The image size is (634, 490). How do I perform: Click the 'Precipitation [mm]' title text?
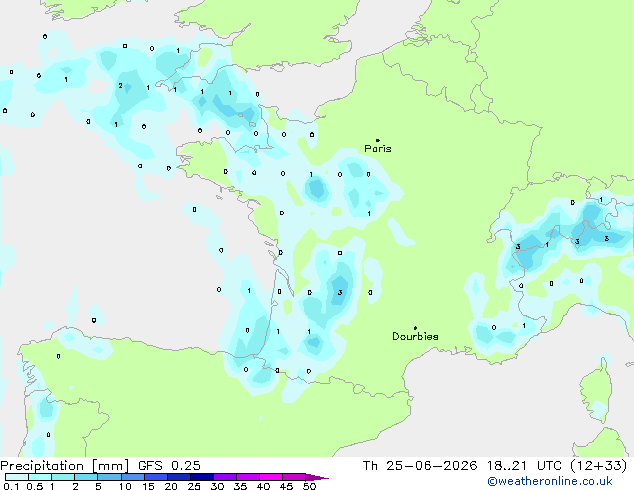(64, 466)
